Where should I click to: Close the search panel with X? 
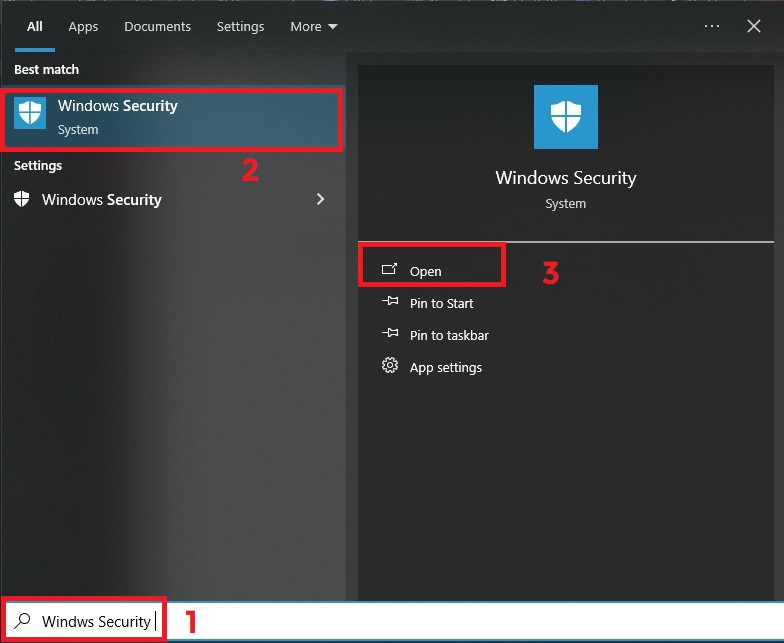pyautogui.click(x=754, y=26)
